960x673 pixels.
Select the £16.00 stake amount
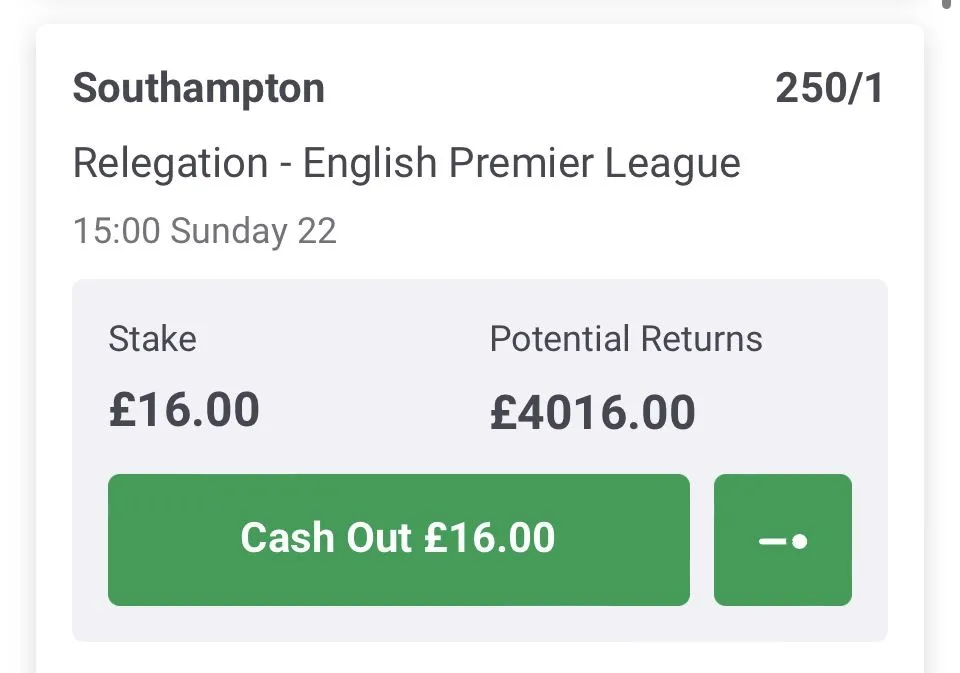point(184,410)
